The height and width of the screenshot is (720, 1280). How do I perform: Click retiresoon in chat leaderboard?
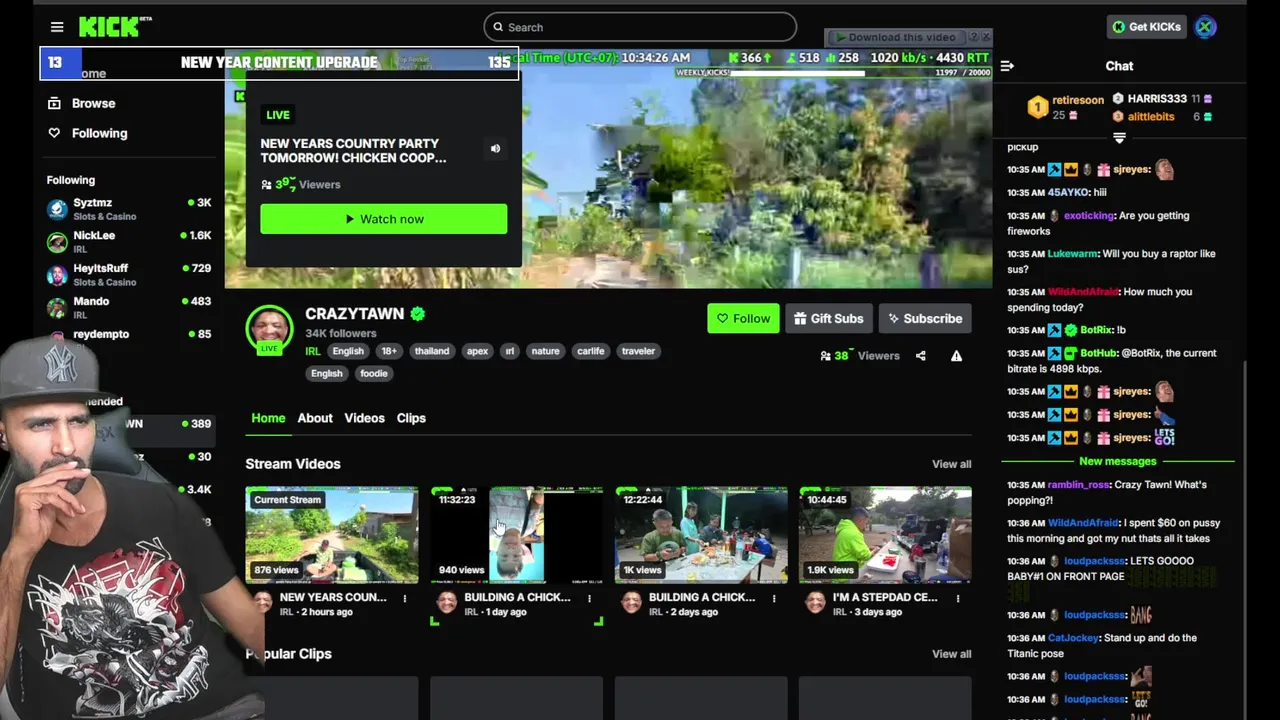pos(1078,100)
